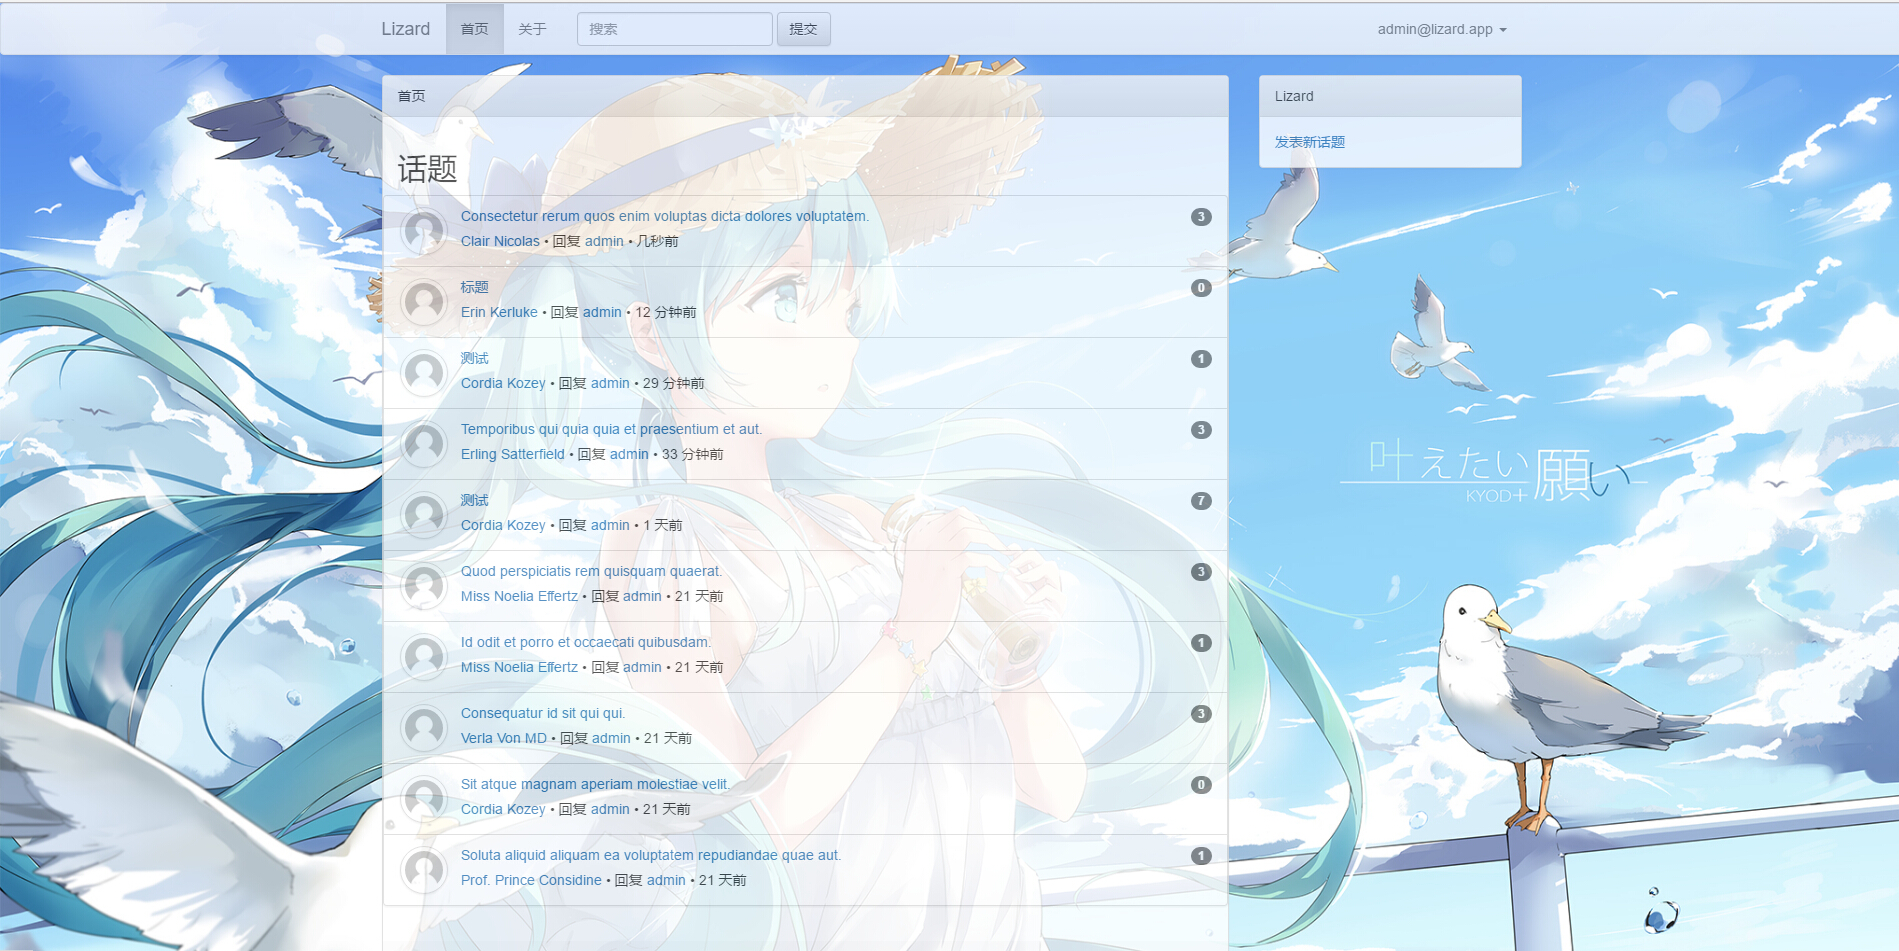View Erling Satterfield user profile

(x=513, y=454)
